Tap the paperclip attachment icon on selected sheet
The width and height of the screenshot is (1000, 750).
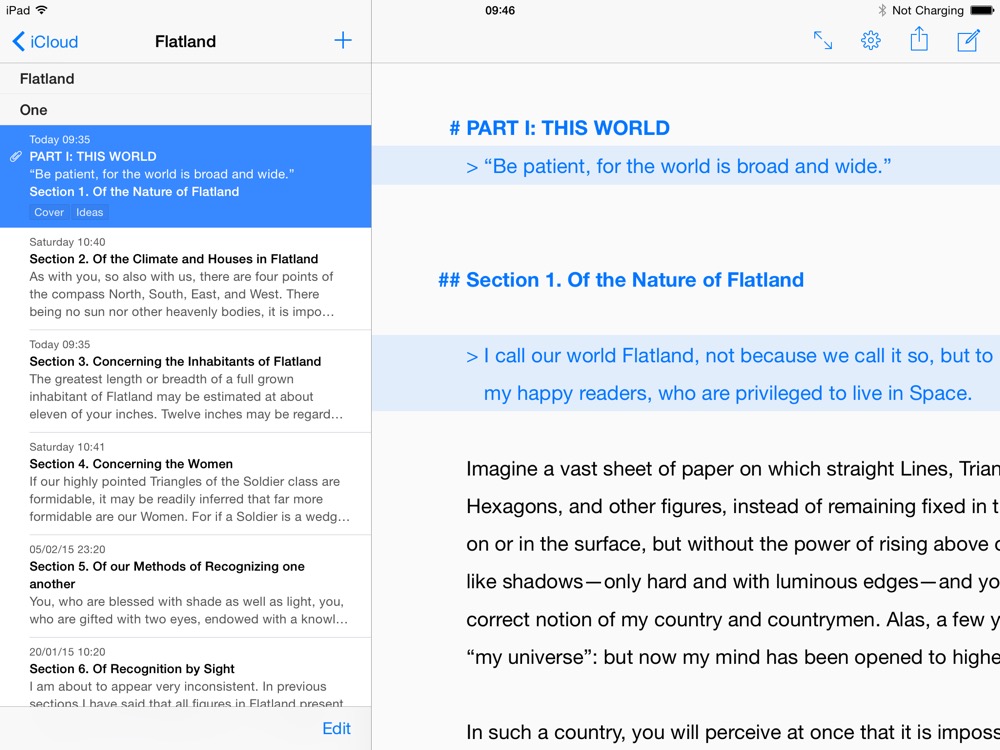point(16,157)
